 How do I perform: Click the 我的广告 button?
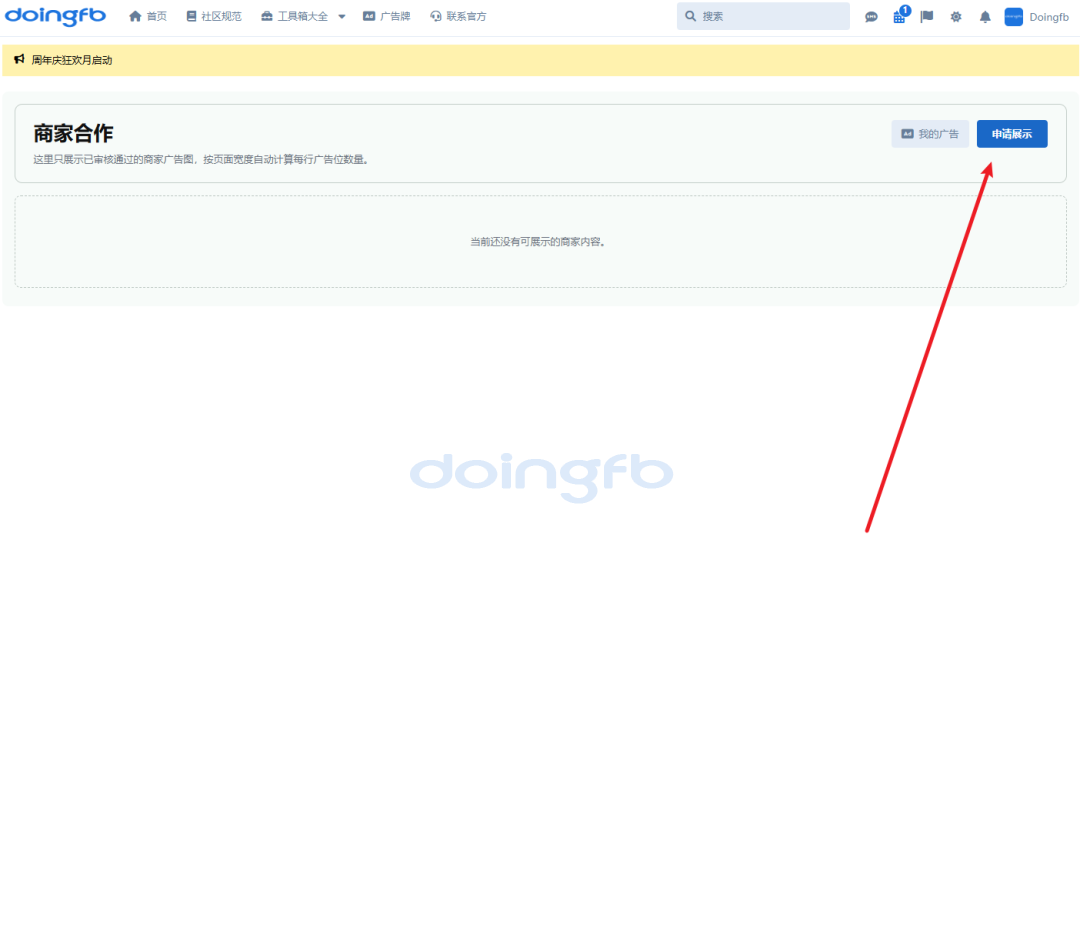930,134
